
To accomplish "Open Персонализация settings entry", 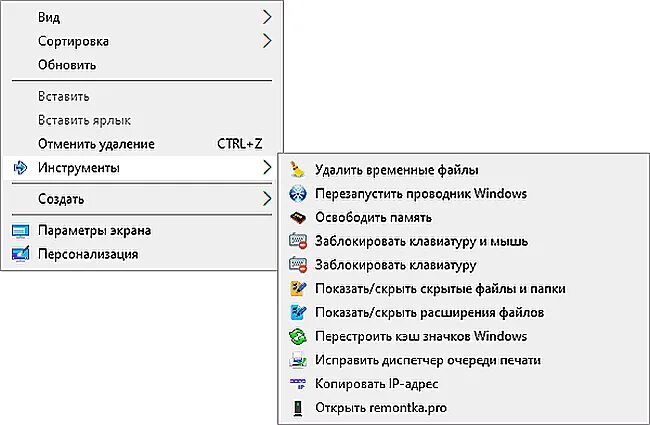I will (x=88, y=254).
